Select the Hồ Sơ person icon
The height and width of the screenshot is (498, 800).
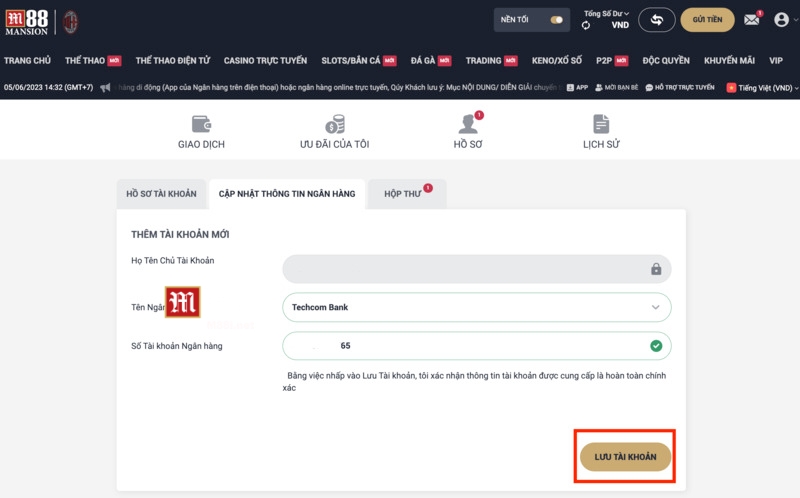click(468, 124)
